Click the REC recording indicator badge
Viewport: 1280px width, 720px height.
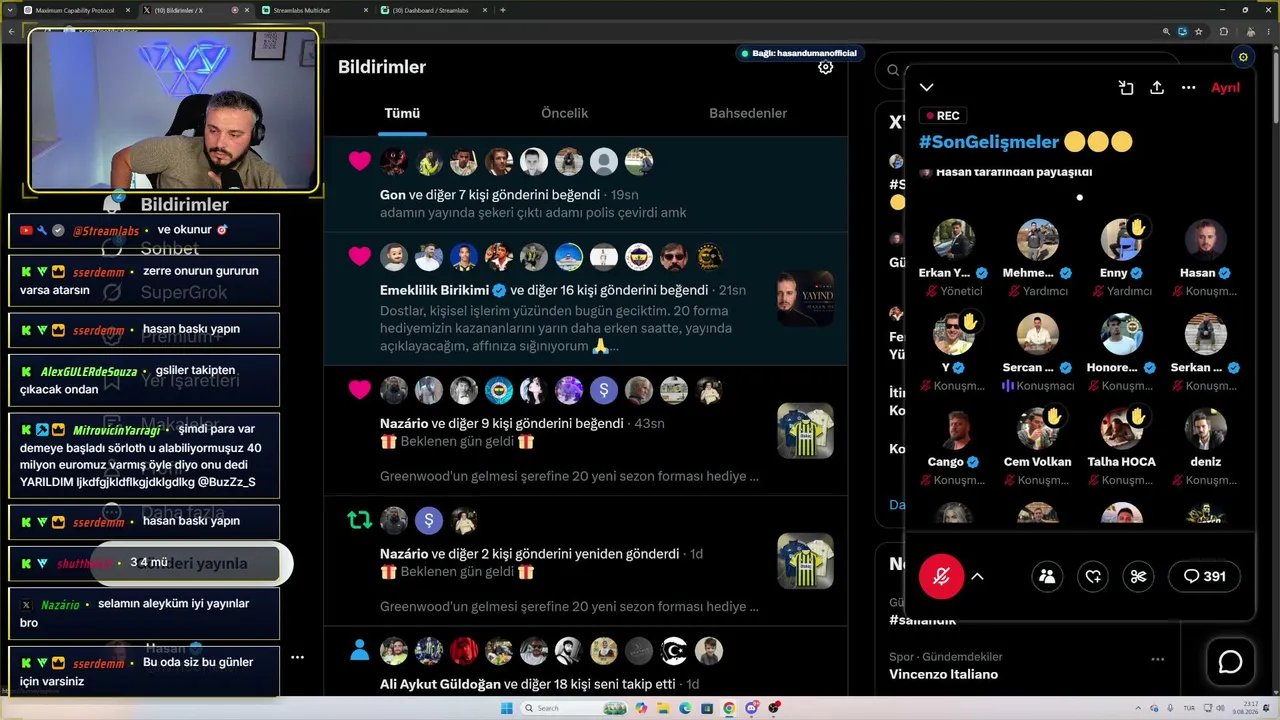pyautogui.click(x=943, y=116)
